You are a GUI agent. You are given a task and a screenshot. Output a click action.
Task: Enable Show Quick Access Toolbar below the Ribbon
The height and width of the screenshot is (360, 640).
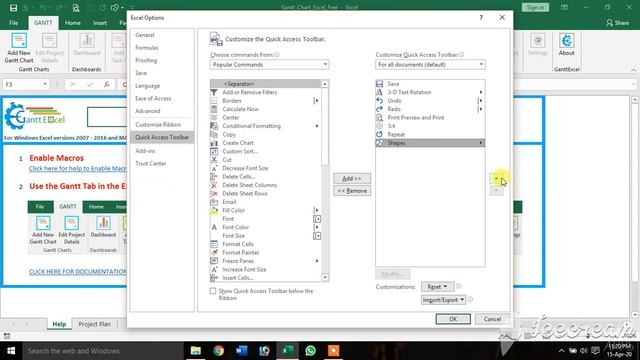(213, 291)
